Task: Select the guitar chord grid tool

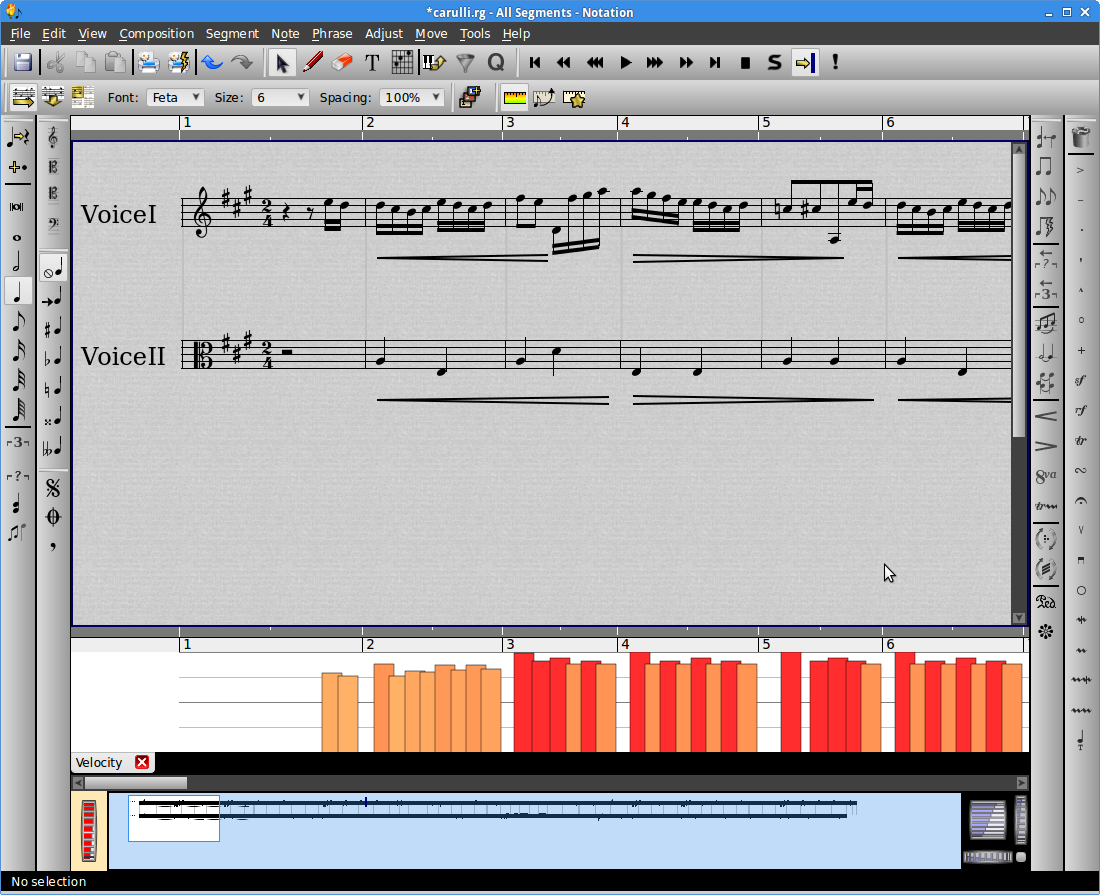Action: pyautogui.click(x=402, y=62)
